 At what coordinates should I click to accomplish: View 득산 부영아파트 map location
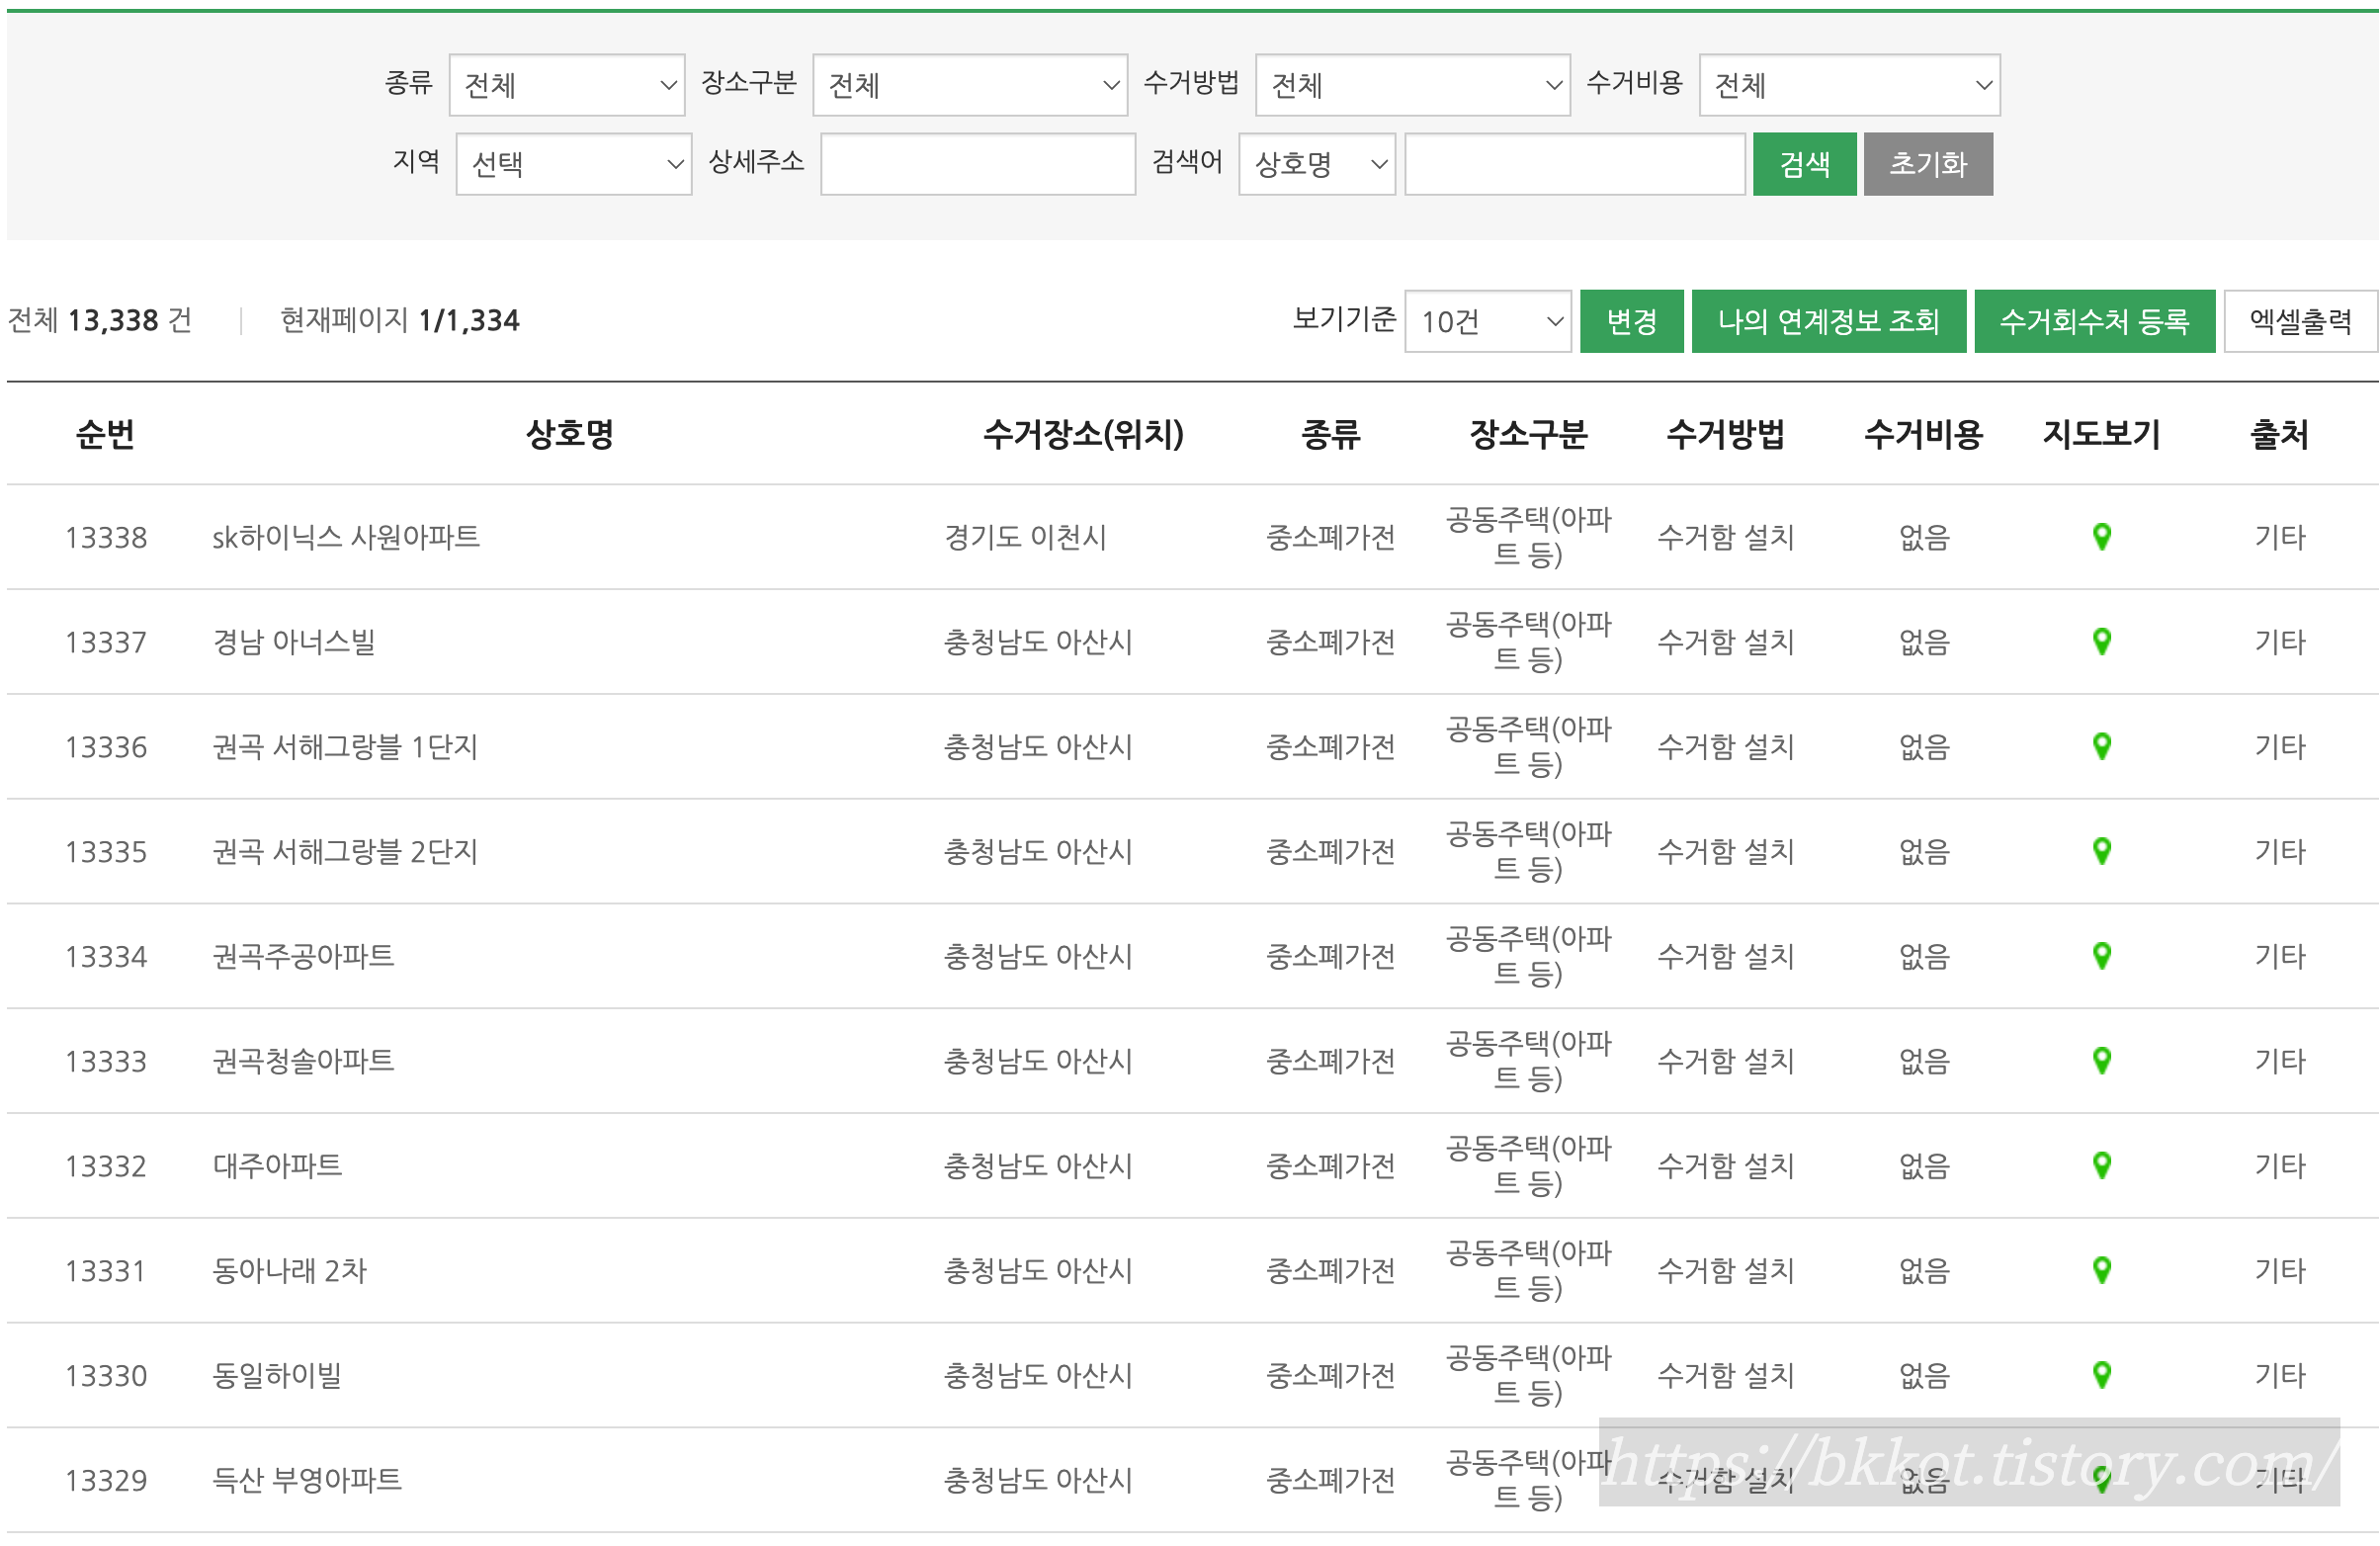[x=2101, y=1480]
